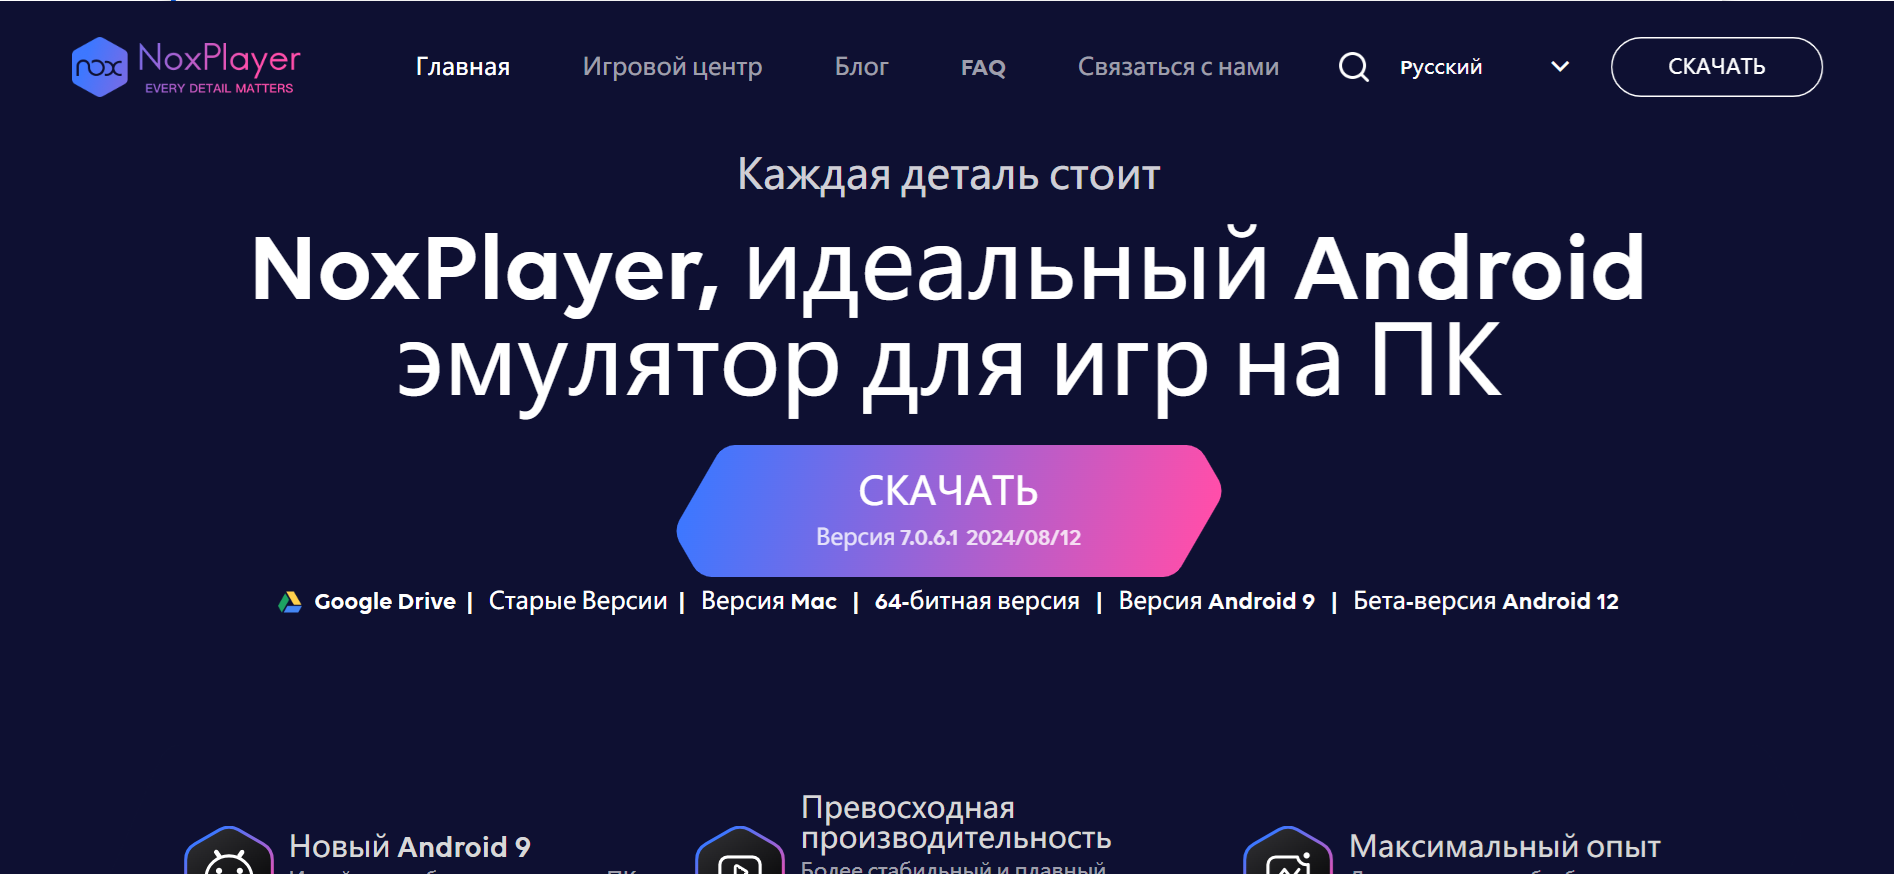This screenshot has width=1894, height=874.
Task: Click the Google Drive icon
Action: [290, 602]
